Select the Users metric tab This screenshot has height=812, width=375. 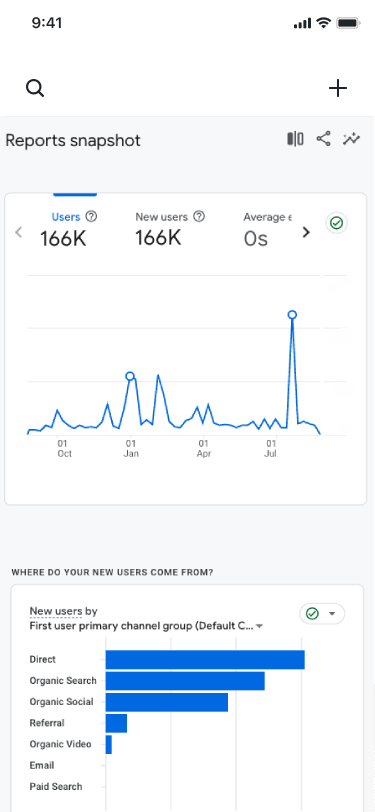[69, 228]
